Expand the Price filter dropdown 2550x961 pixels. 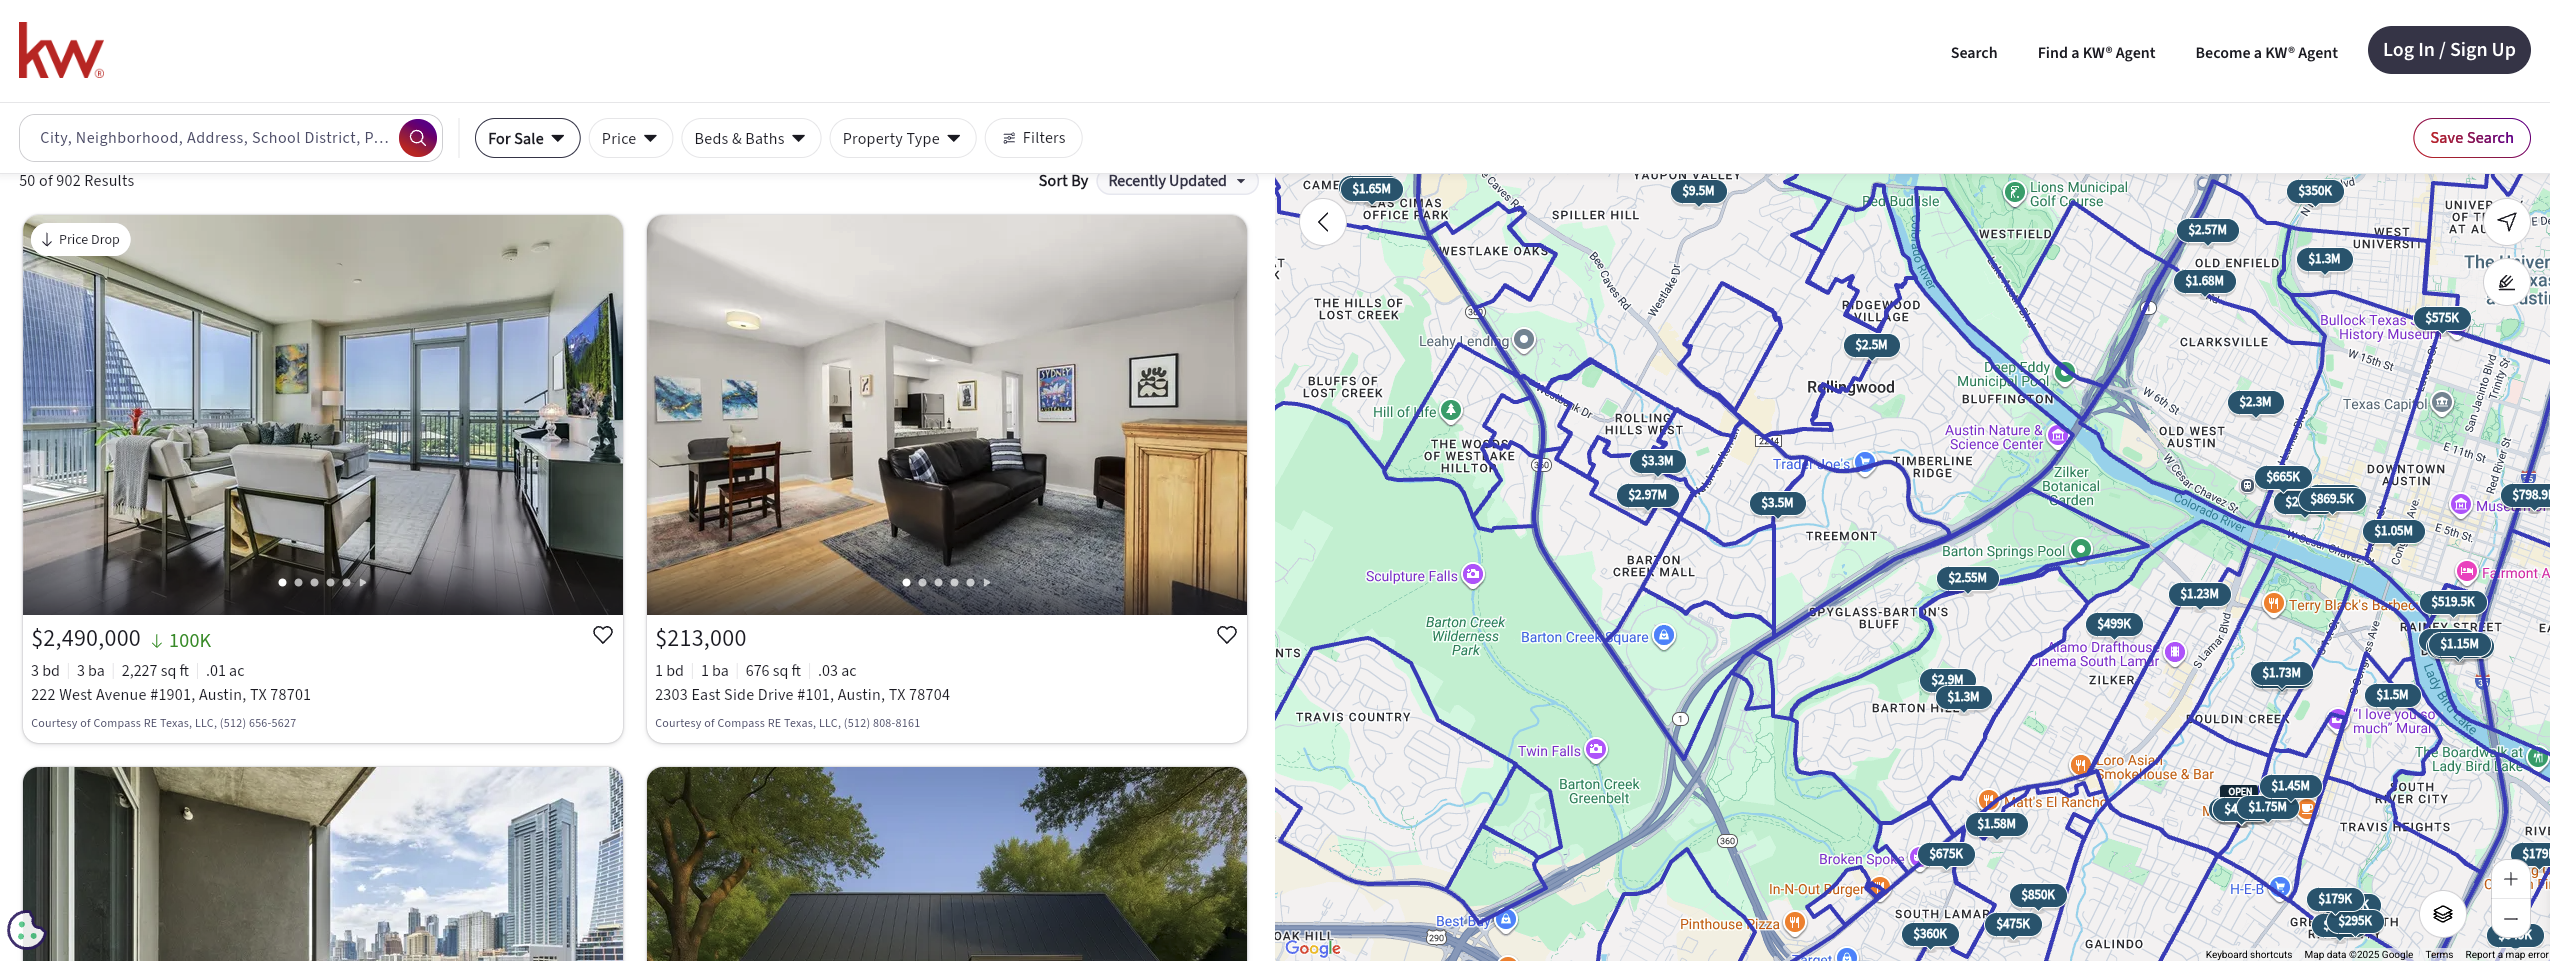point(630,138)
